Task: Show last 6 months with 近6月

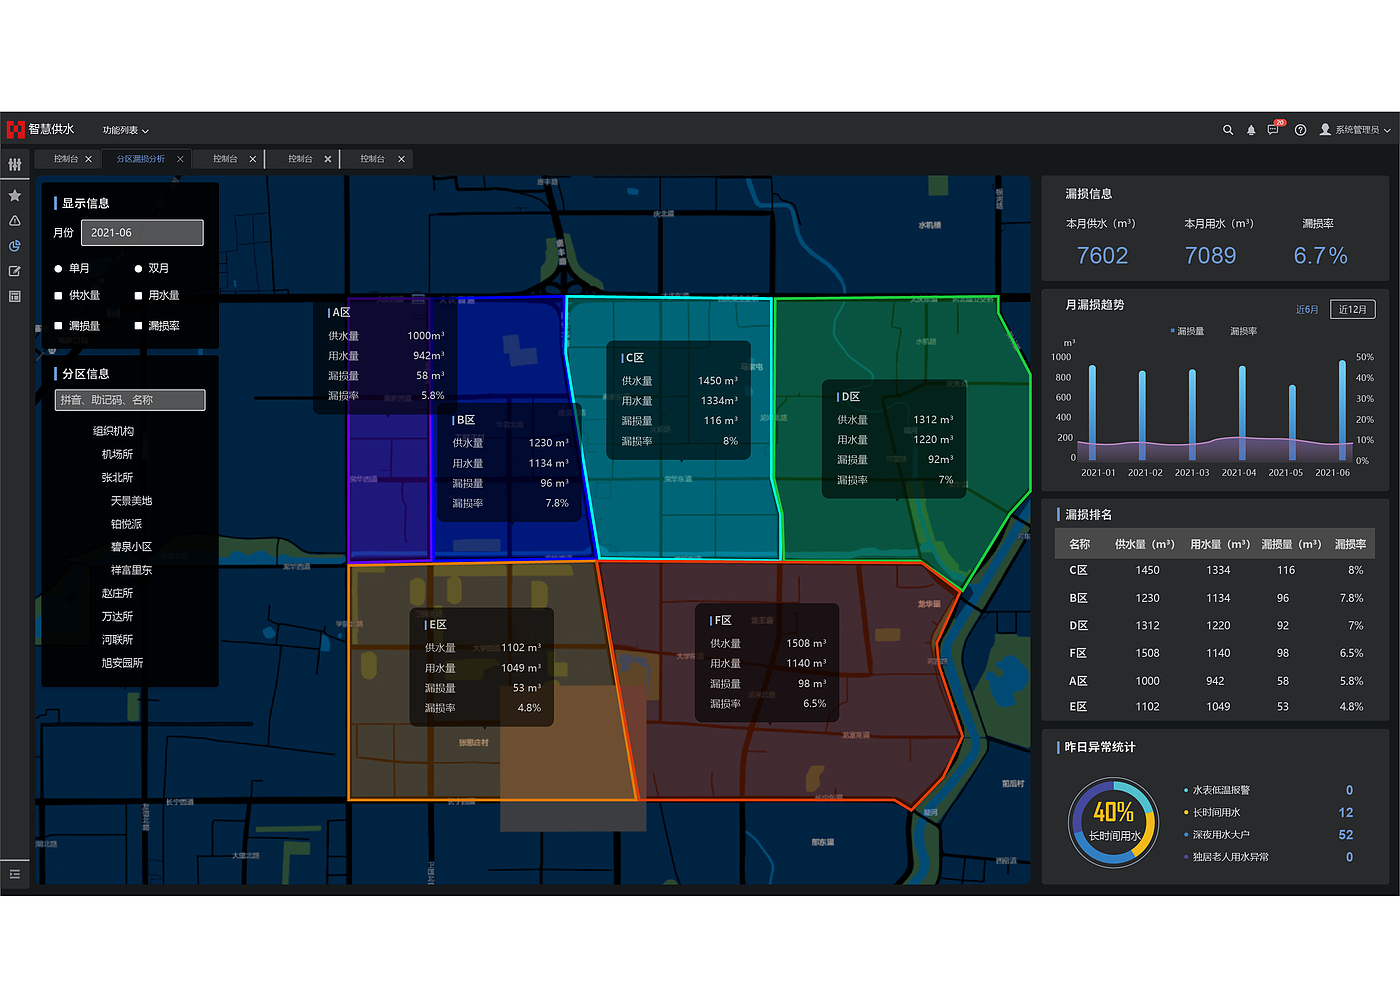Action: click(1307, 310)
